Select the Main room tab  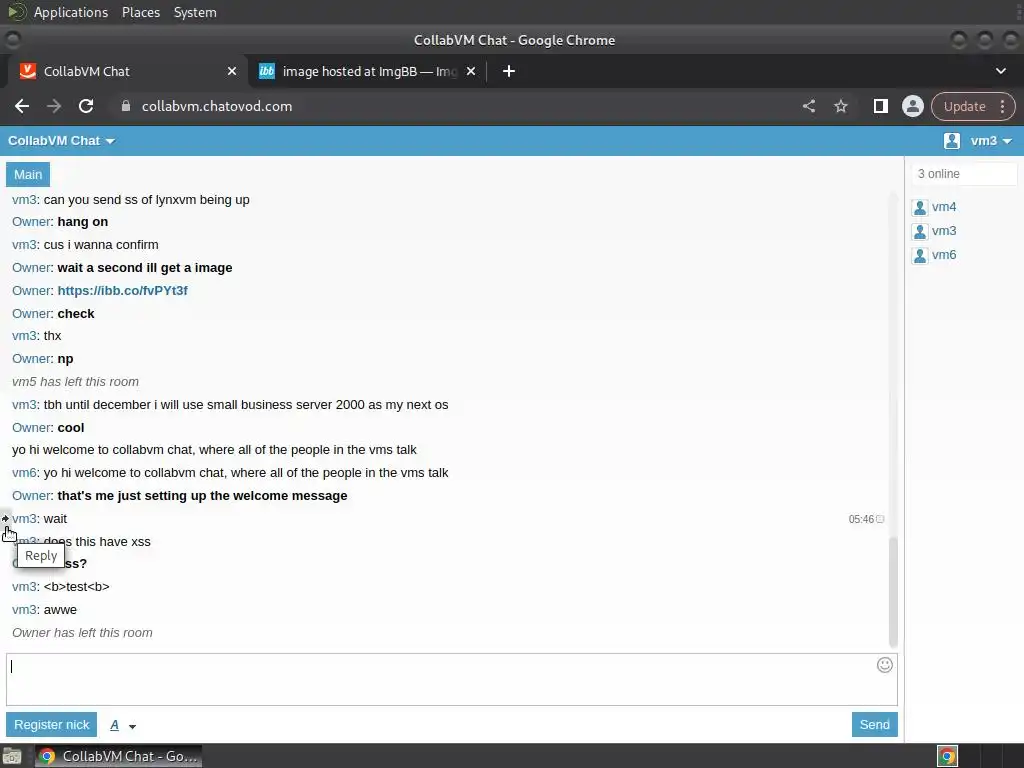point(28,174)
